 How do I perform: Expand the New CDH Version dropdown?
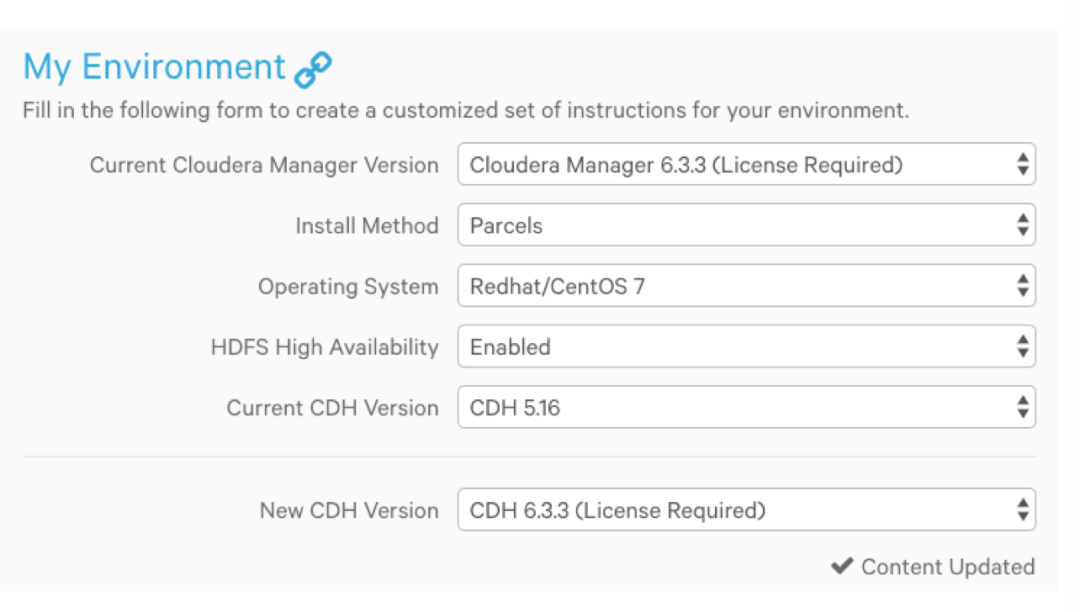click(x=745, y=511)
